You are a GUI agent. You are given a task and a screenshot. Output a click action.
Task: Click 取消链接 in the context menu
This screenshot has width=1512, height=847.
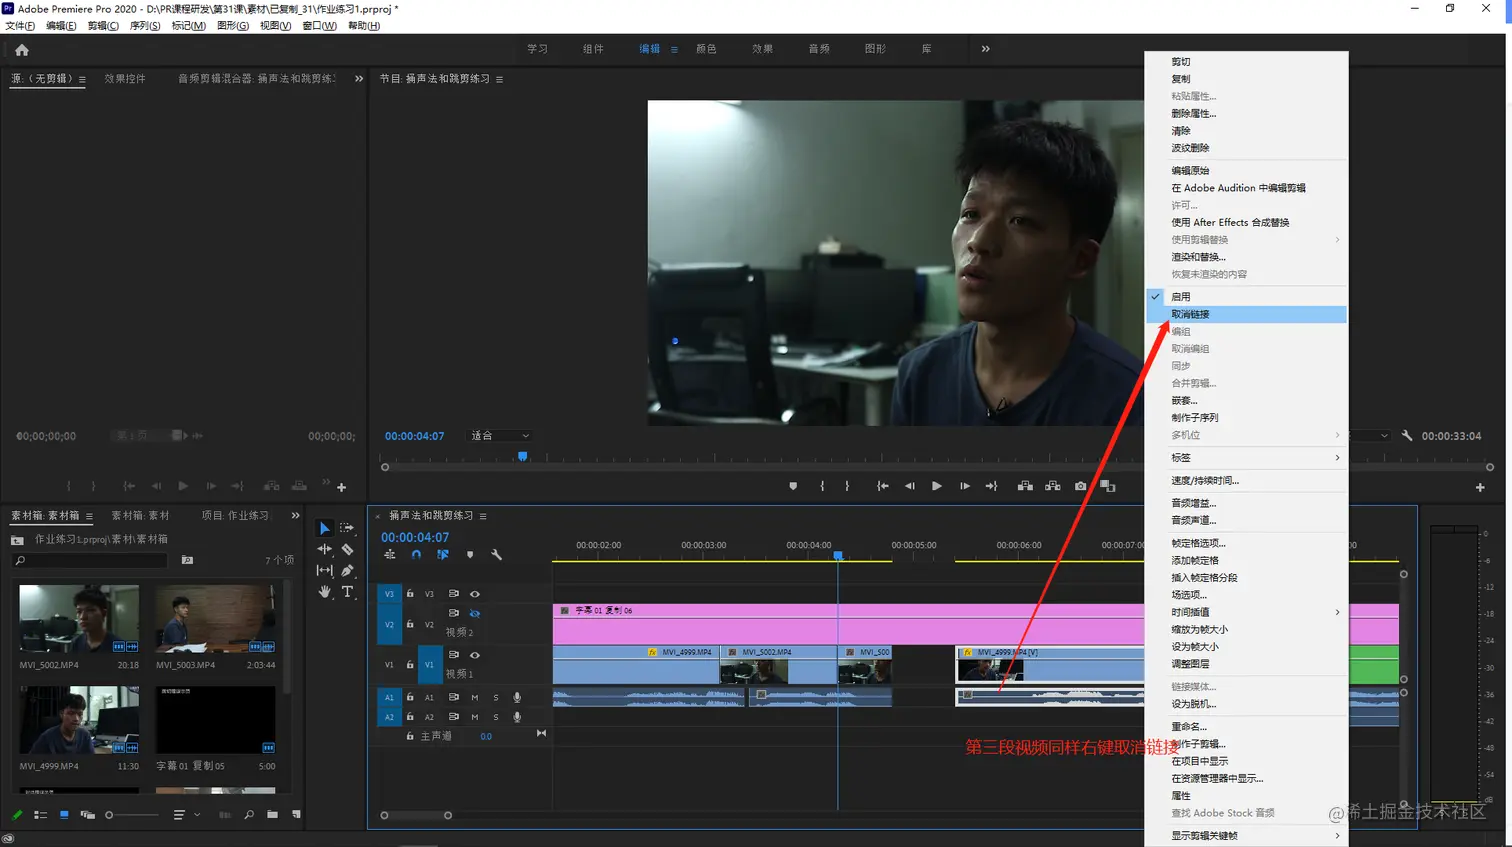click(x=1246, y=314)
